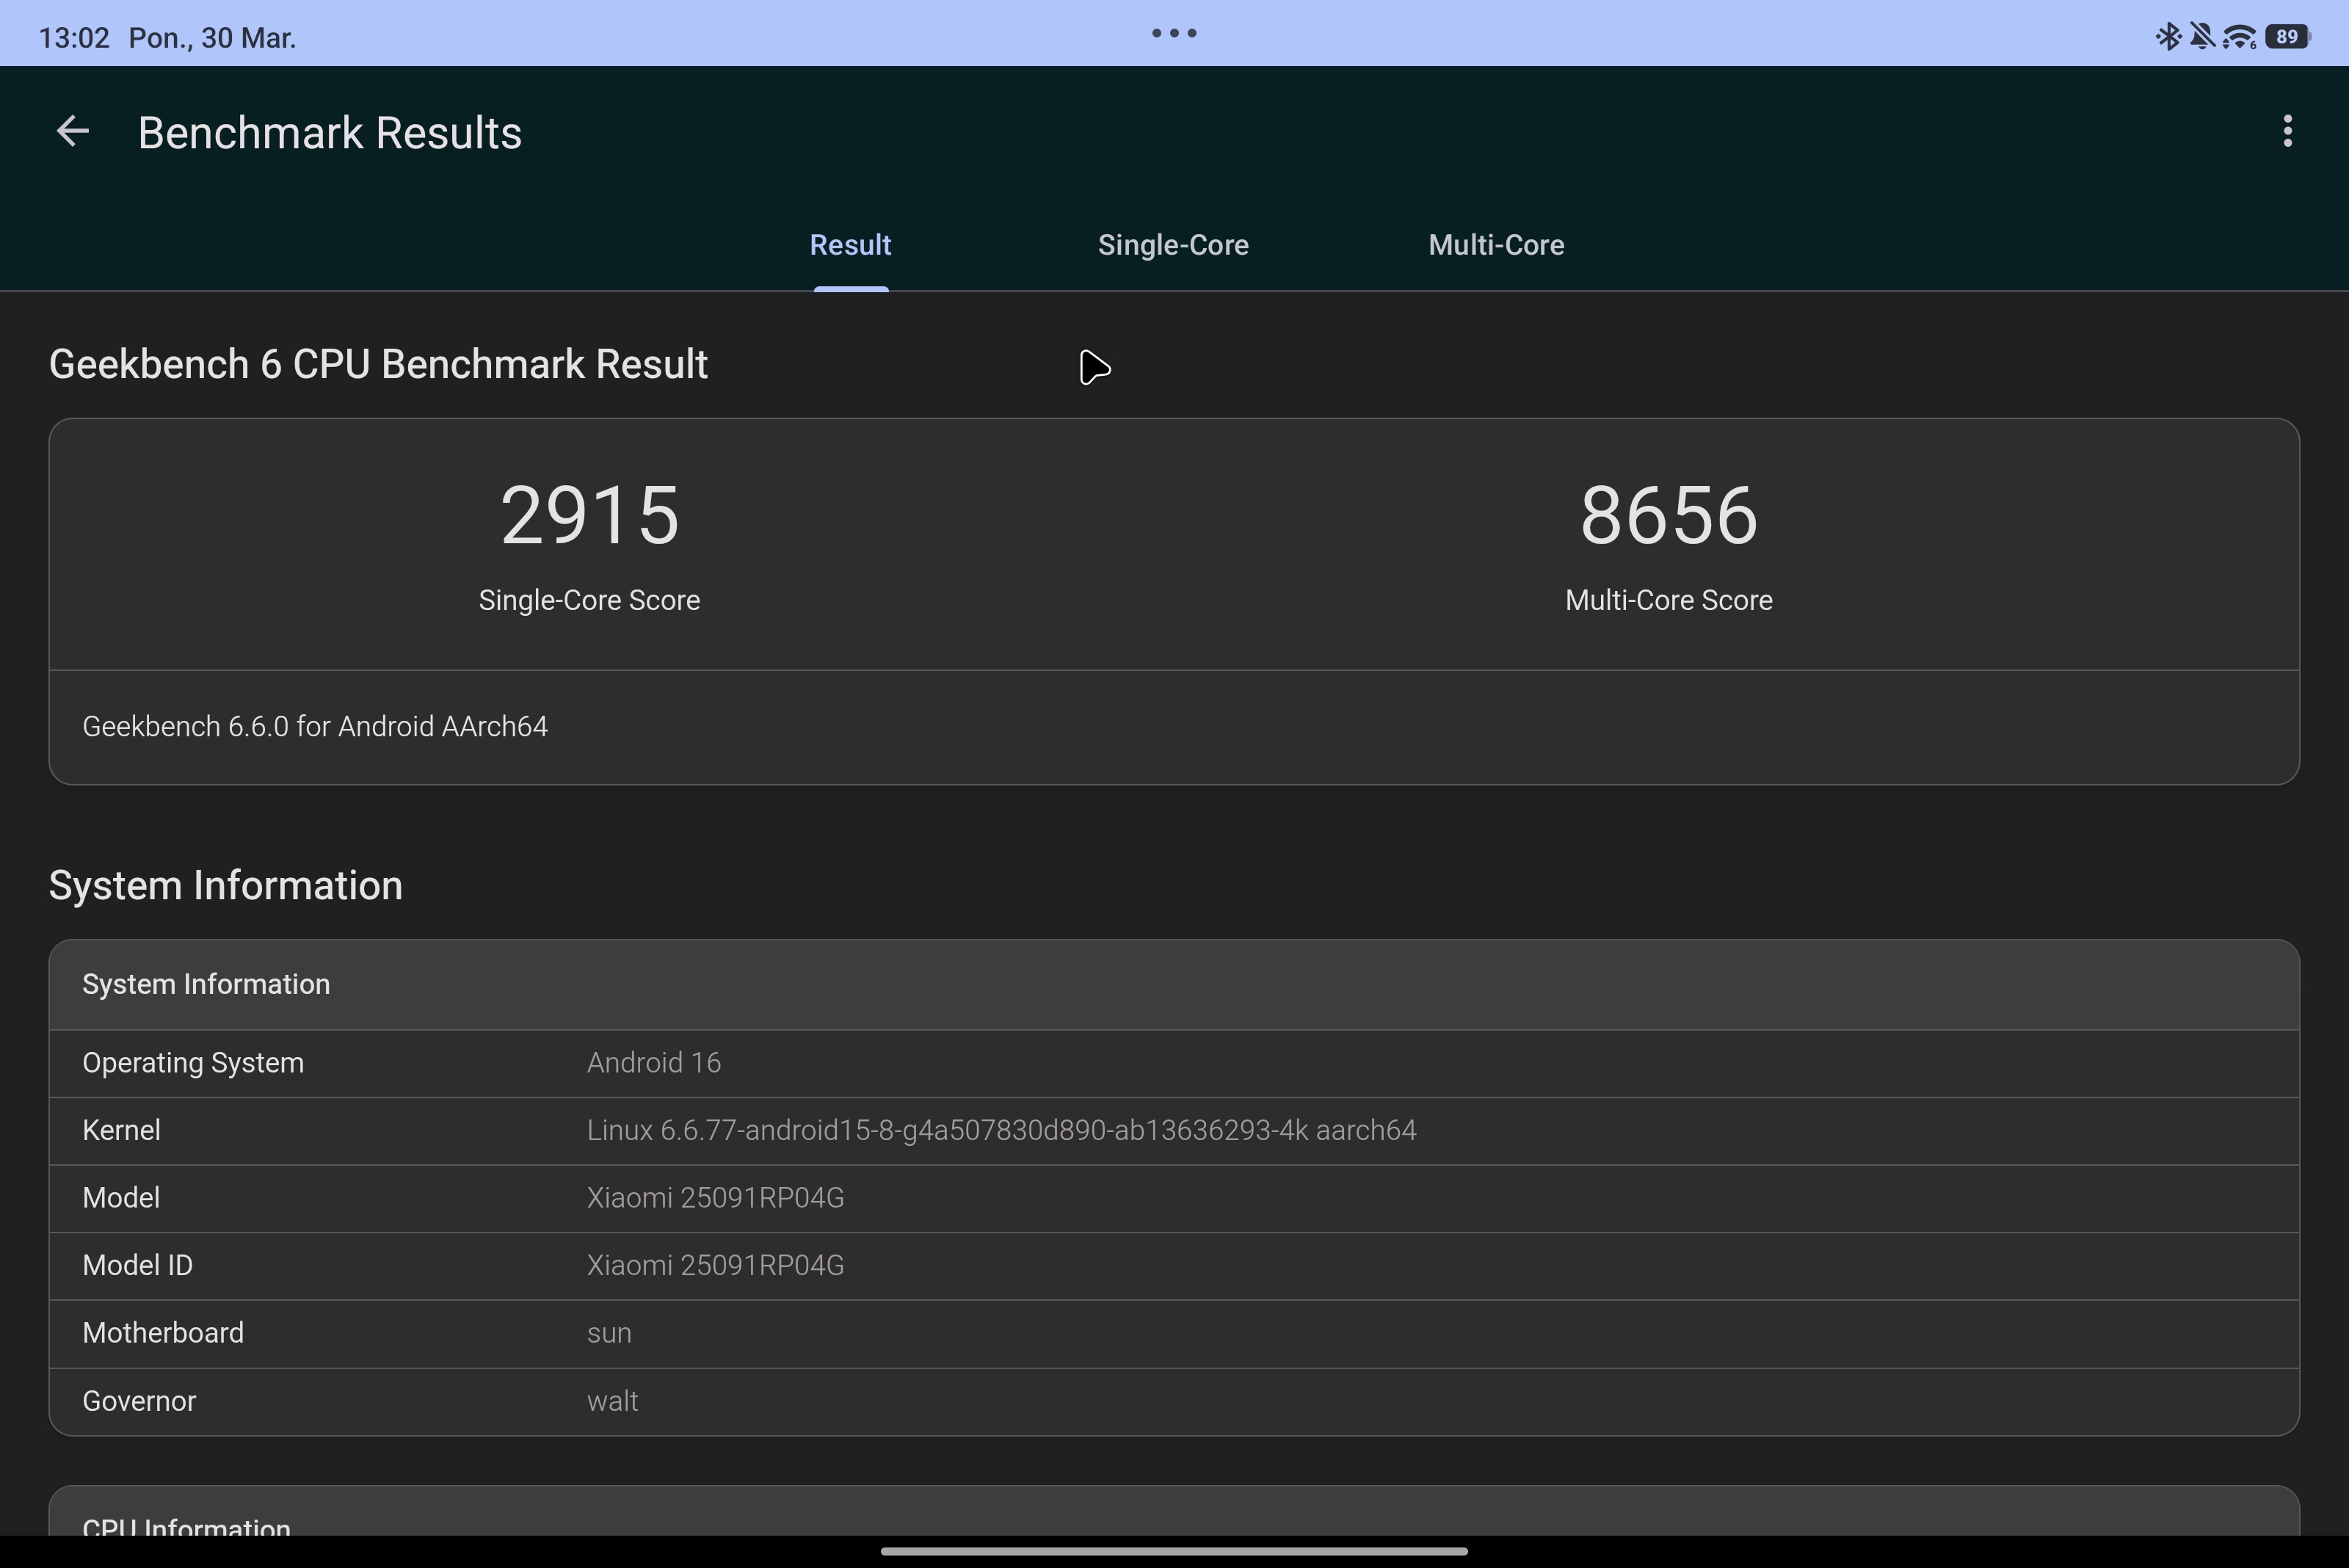The image size is (2349, 1568).
Task: Tap the Model Xiaomi 25091RP04G row
Action: (x=1174, y=1198)
